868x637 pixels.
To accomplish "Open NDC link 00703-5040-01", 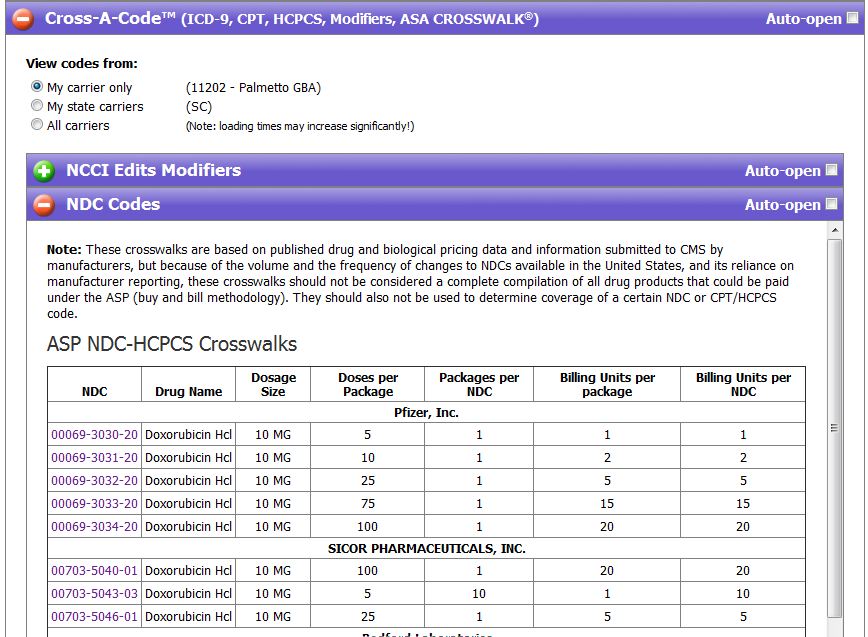I will point(94,571).
